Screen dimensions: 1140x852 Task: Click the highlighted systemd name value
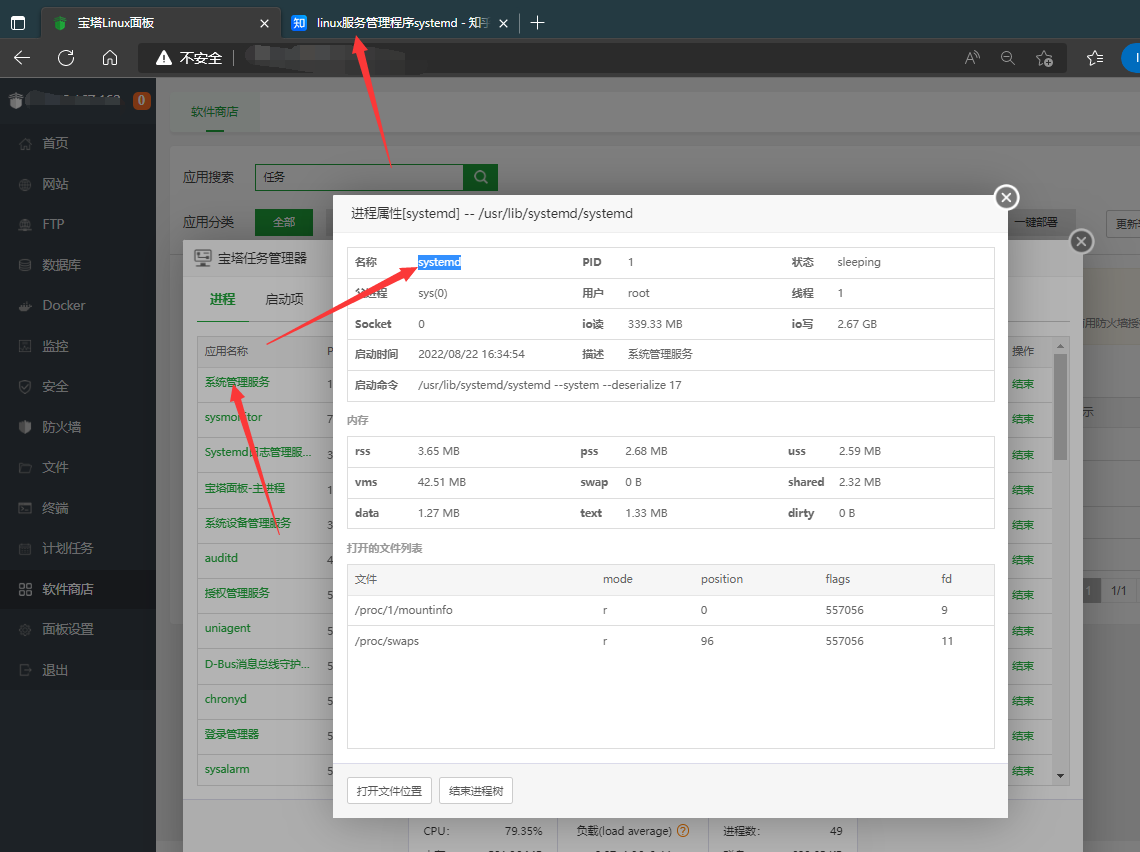pyautogui.click(x=439, y=262)
